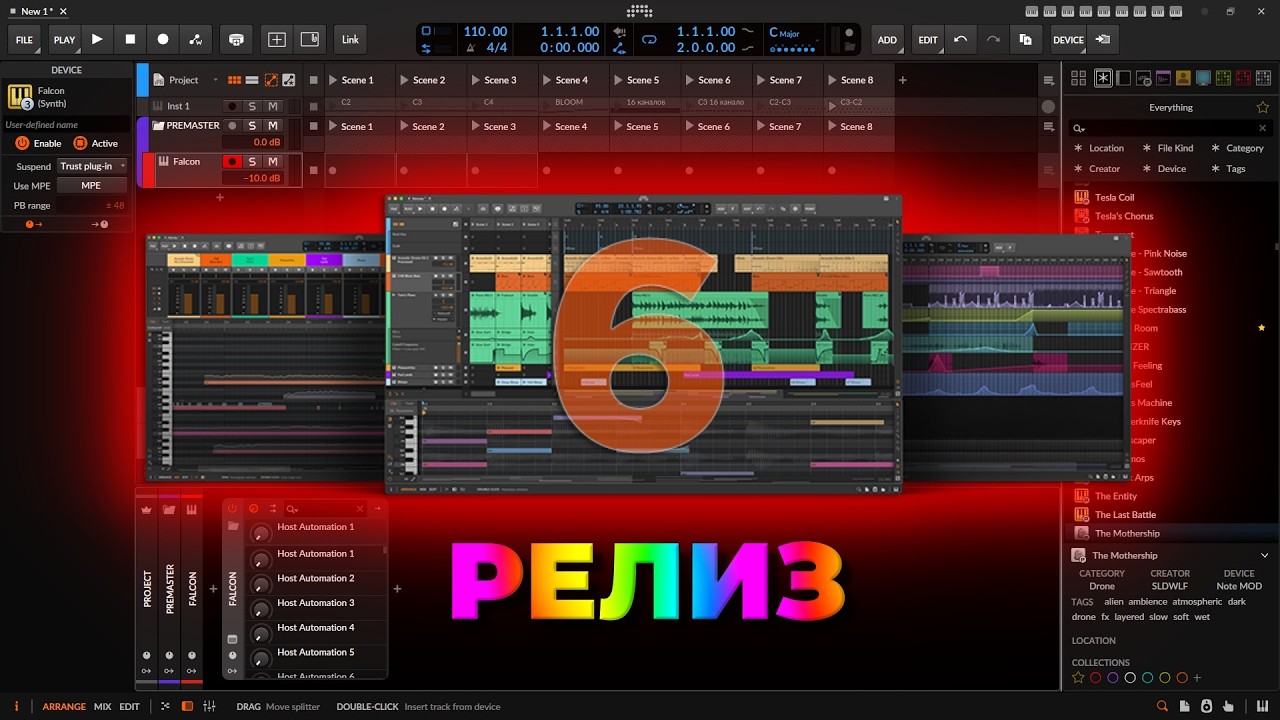The width and height of the screenshot is (1280, 720).
Task: Click the tempo value 110.00
Action: [485, 32]
